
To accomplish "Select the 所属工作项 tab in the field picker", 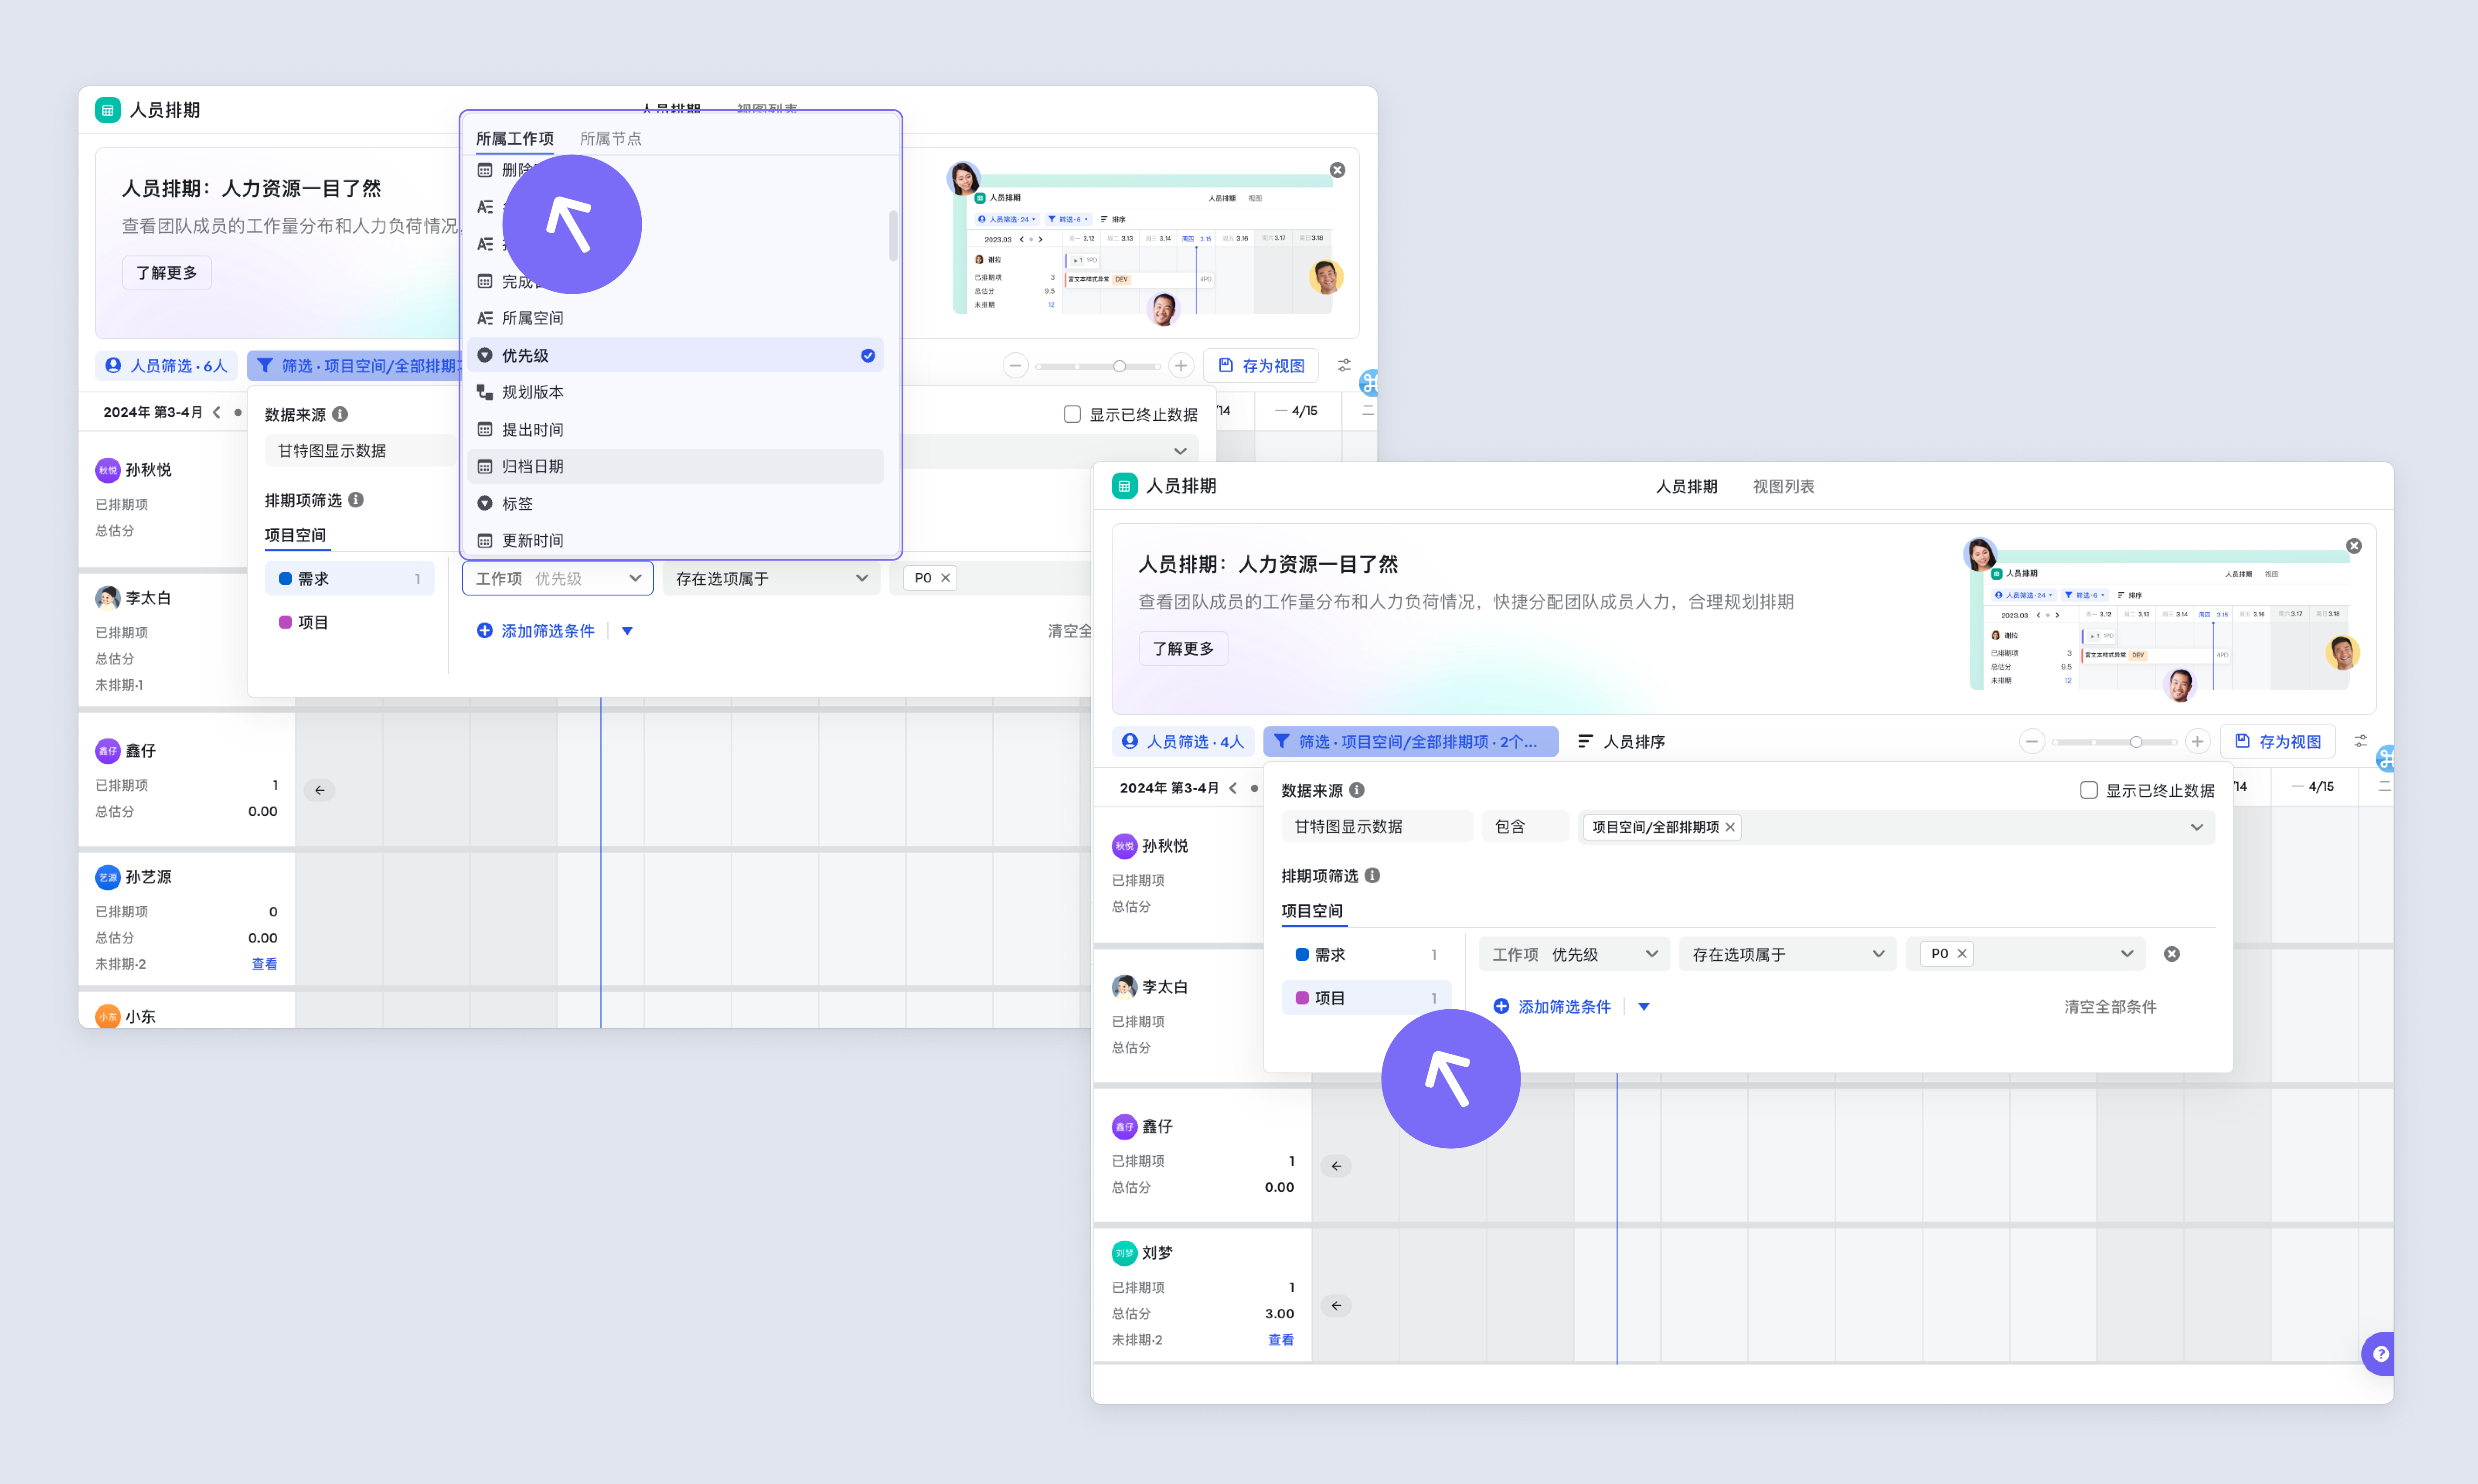I will [515, 138].
